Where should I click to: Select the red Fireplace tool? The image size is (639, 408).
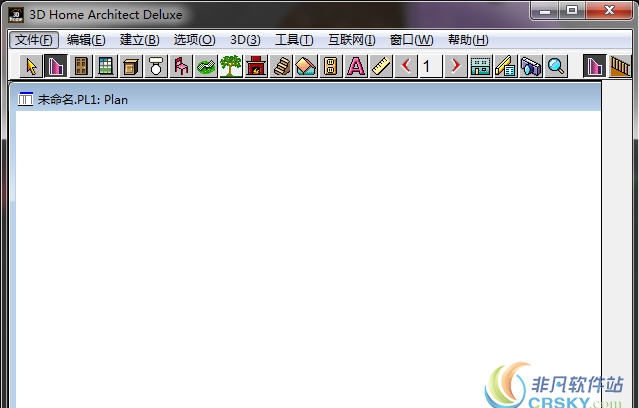pos(256,66)
